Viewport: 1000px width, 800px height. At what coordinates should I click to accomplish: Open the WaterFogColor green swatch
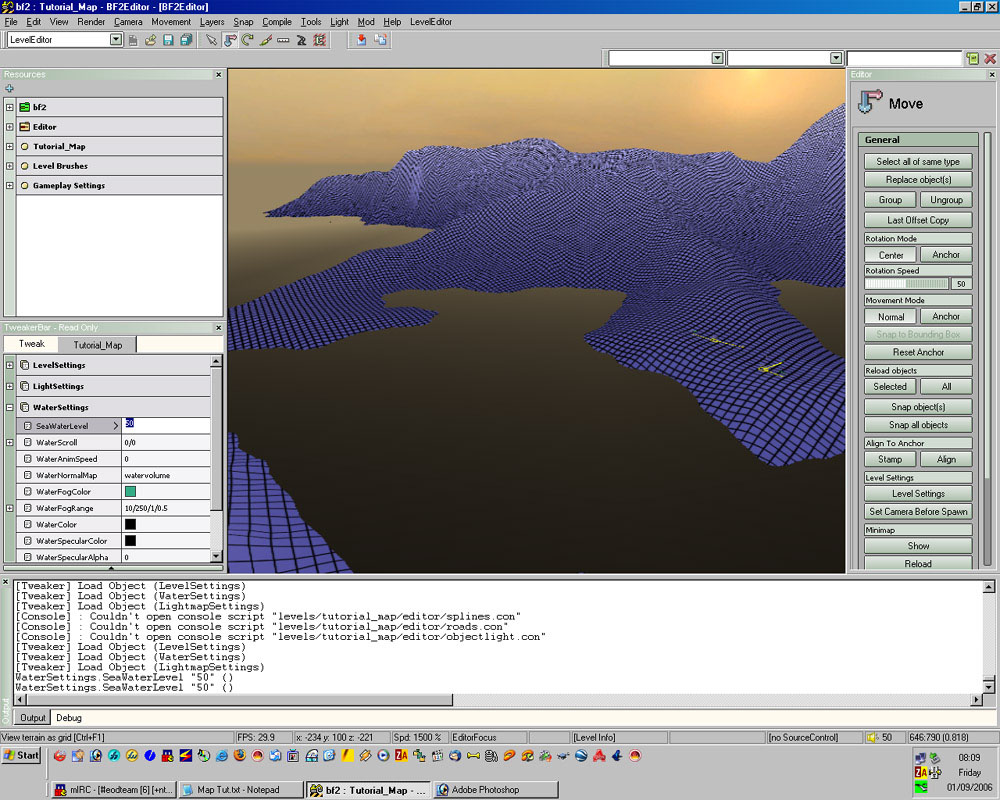click(x=130, y=491)
